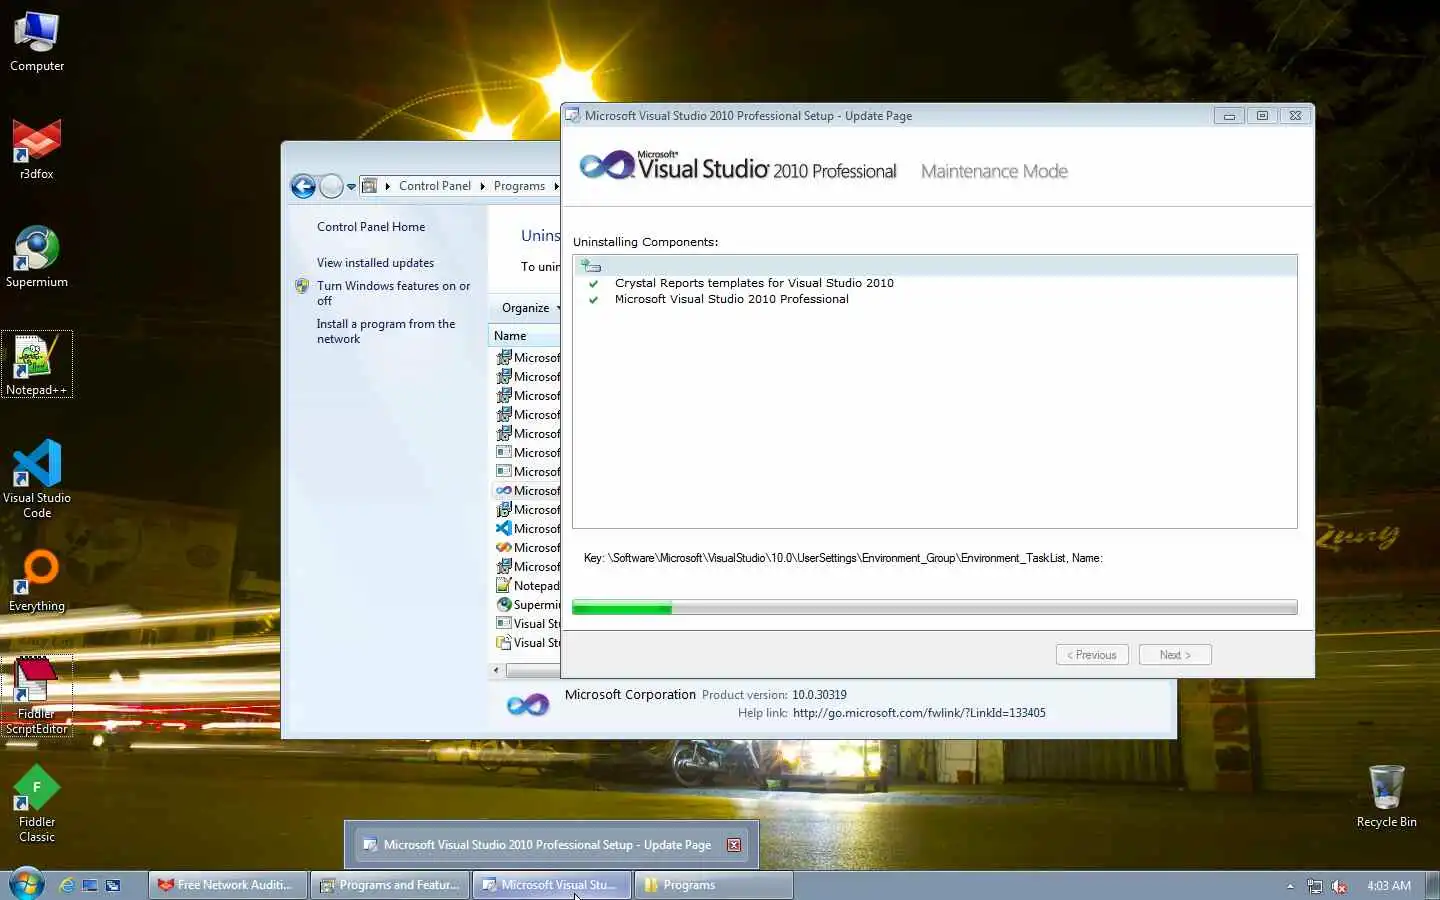Open the recent pages dropdown arrow
This screenshot has height=900, width=1440.
(351, 187)
